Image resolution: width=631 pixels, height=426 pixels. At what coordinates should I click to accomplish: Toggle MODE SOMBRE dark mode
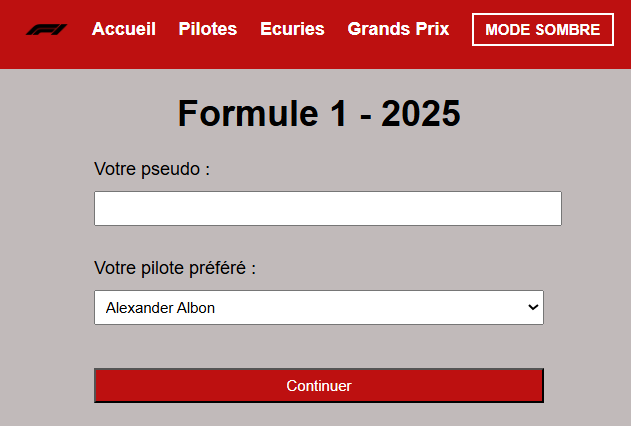pyautogui.click(x=542, y=30)
